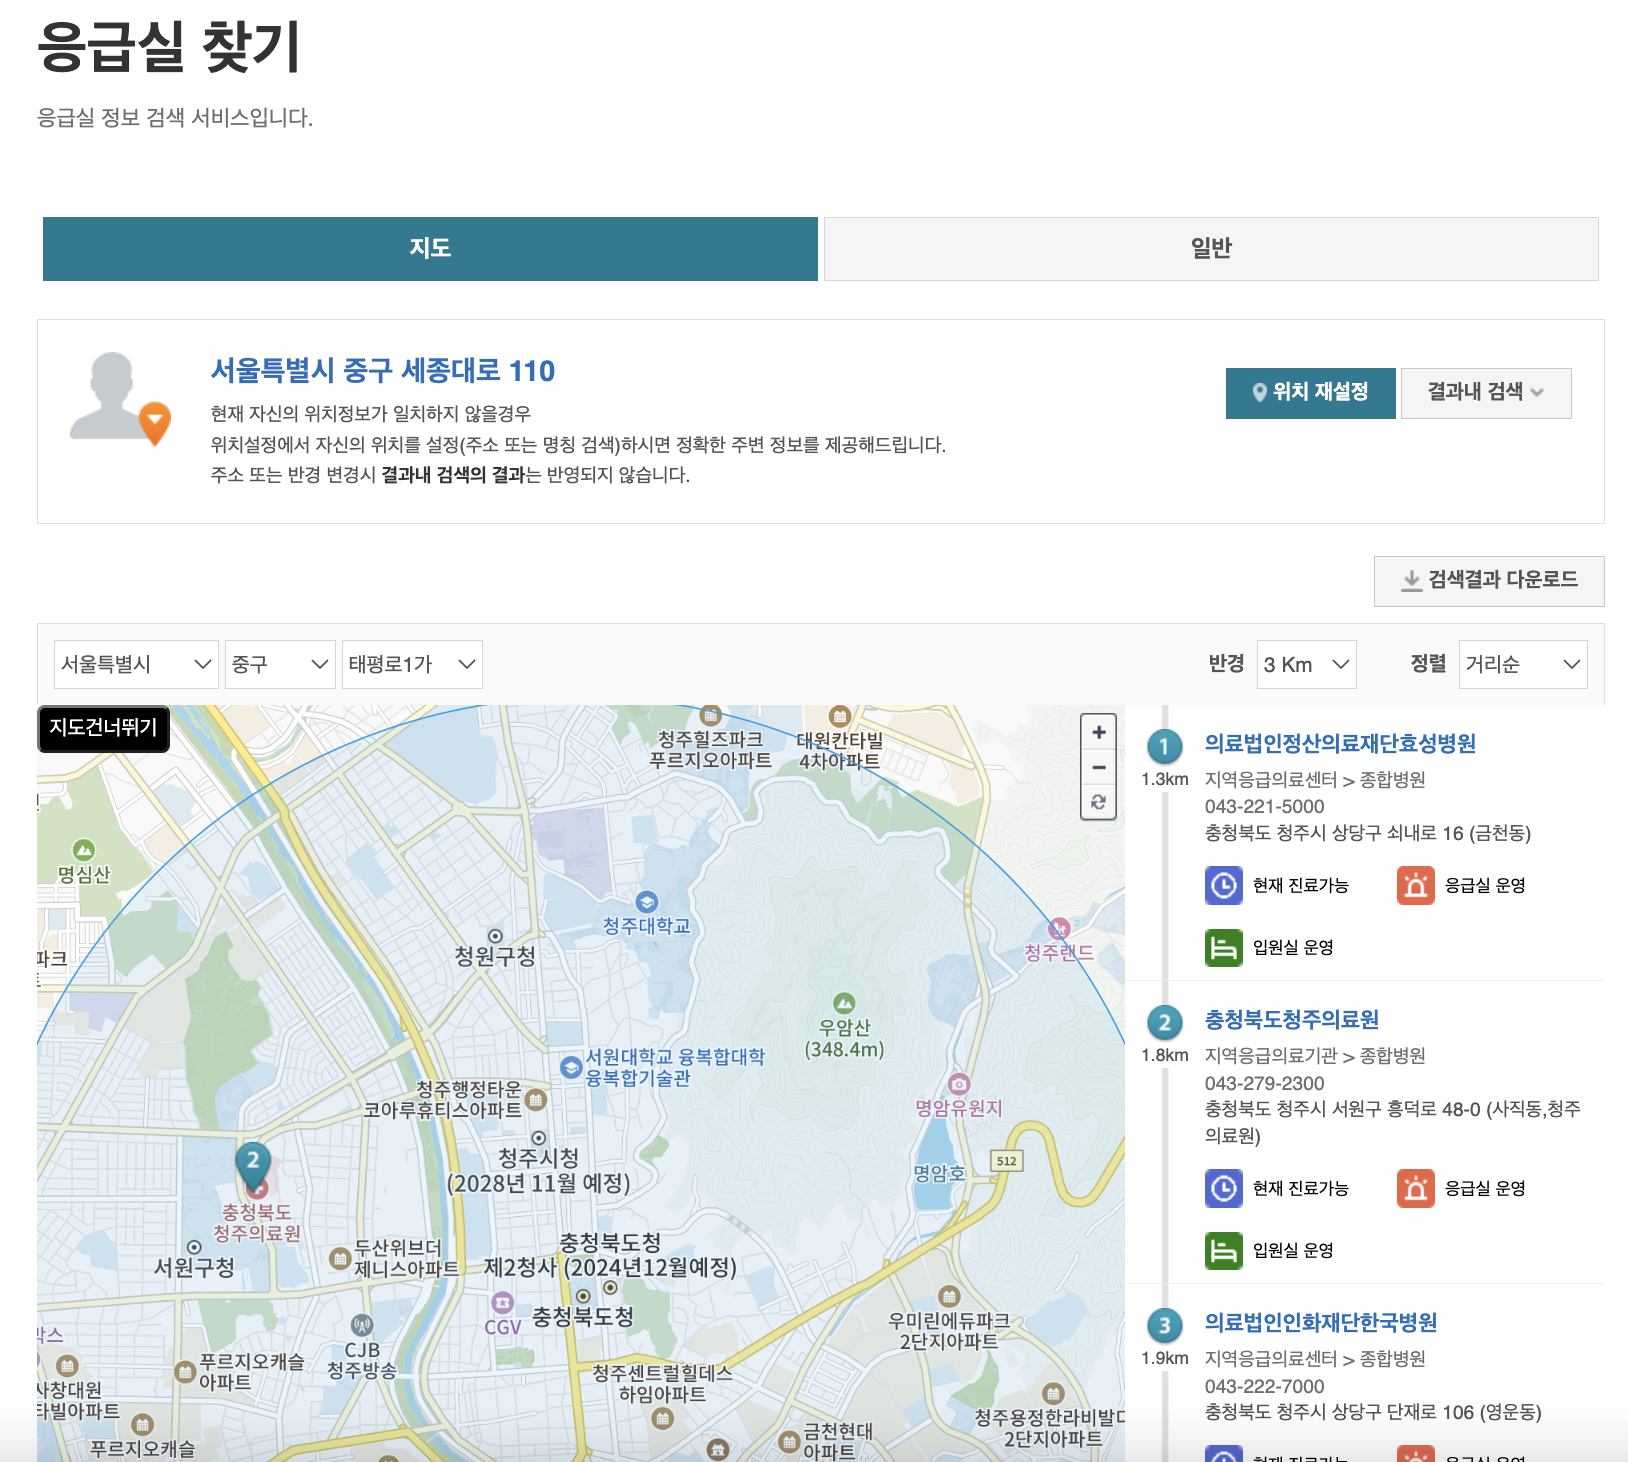The image size is (1628, 1462).
Task: Click 우암산 mountain marker on map
Action: [x=844, y=1003]
